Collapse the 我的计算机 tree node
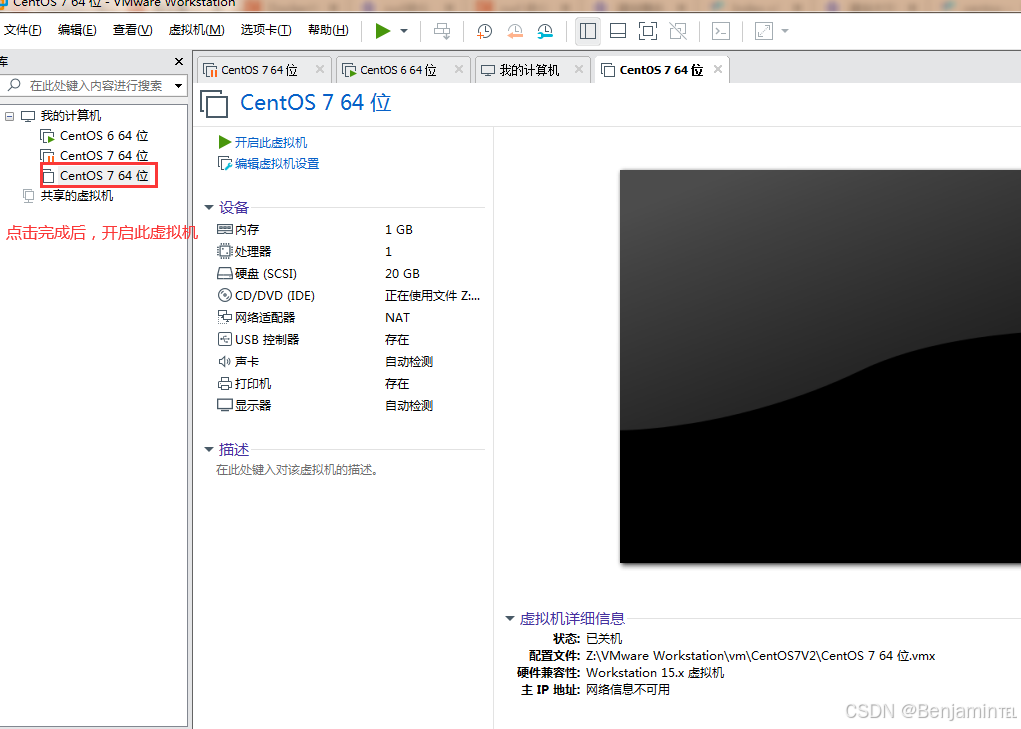 pyautogui.click(x=9, y=117)
